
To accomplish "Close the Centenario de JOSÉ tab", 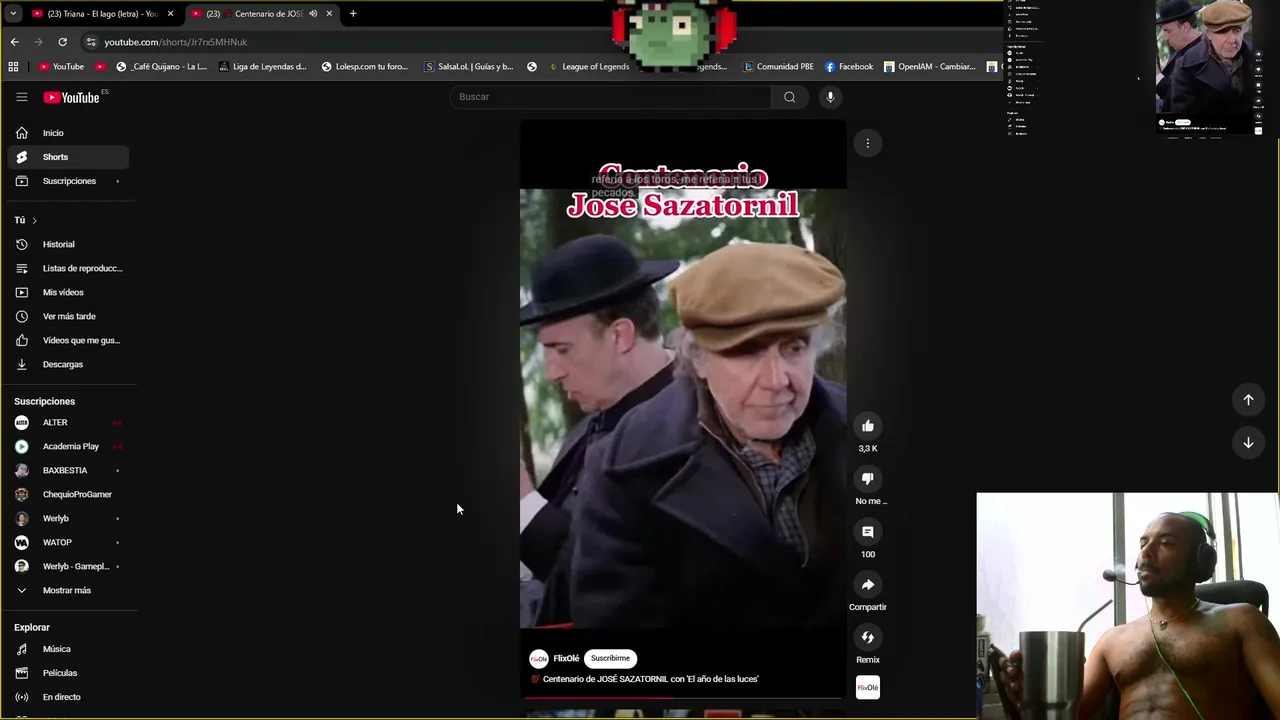I will [x=329, y=14].
